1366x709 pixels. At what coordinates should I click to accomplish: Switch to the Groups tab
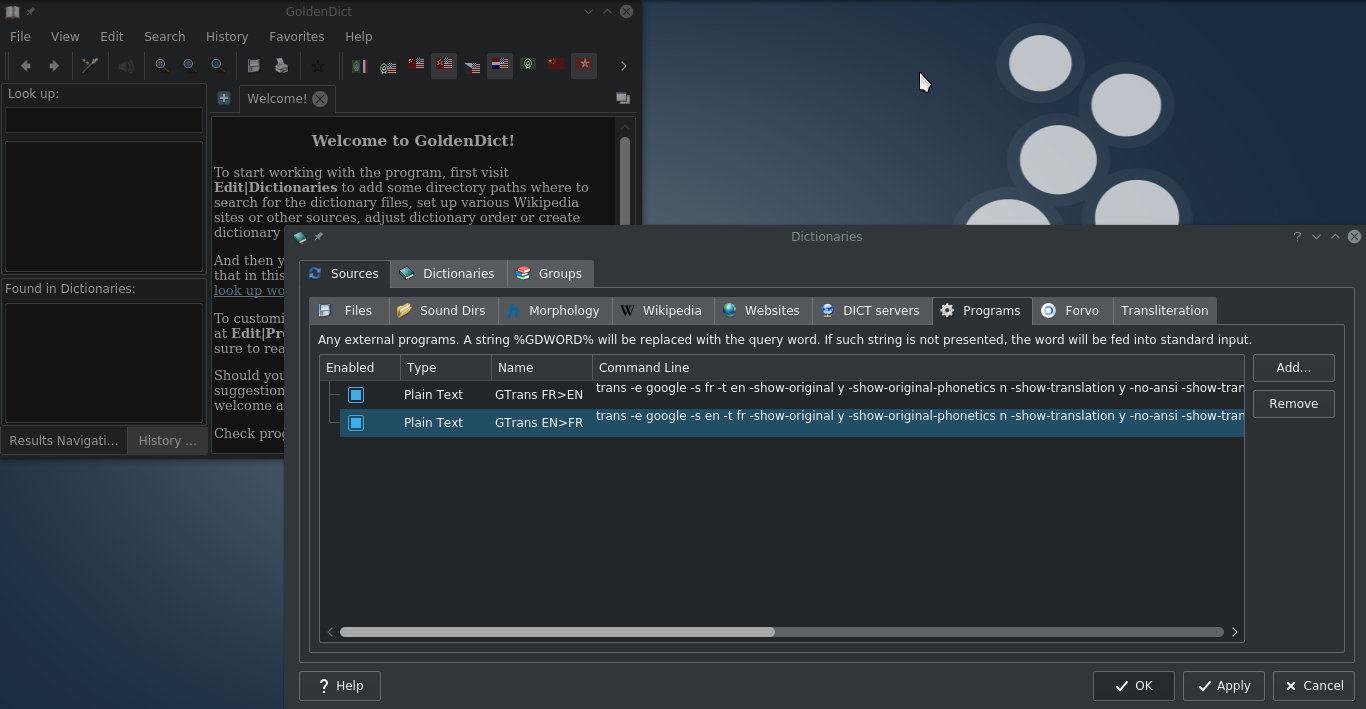(x=549, y=273)
